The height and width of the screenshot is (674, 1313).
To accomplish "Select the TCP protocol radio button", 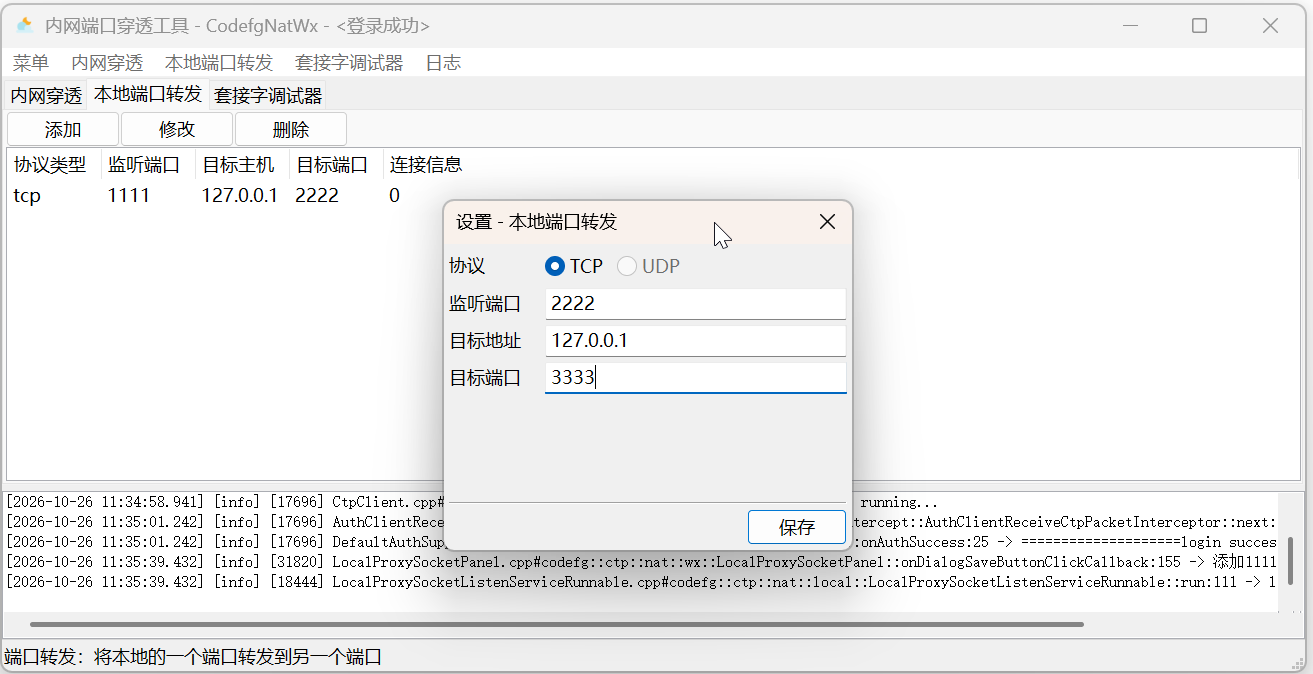I will tap(574, 266).
